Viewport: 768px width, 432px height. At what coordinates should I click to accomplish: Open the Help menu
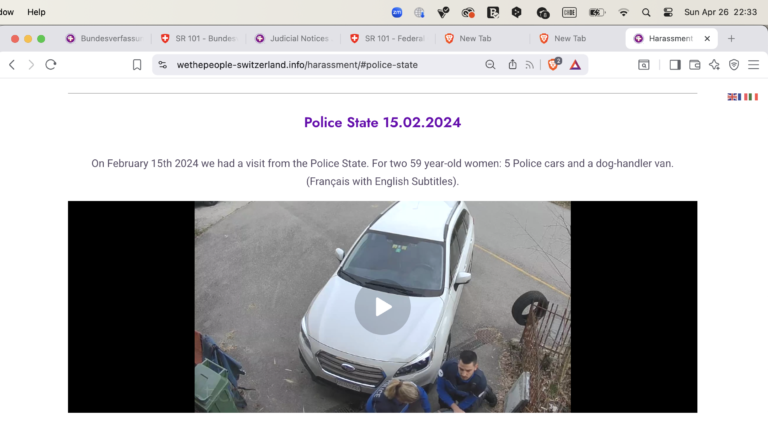click(x=36, y=12)
